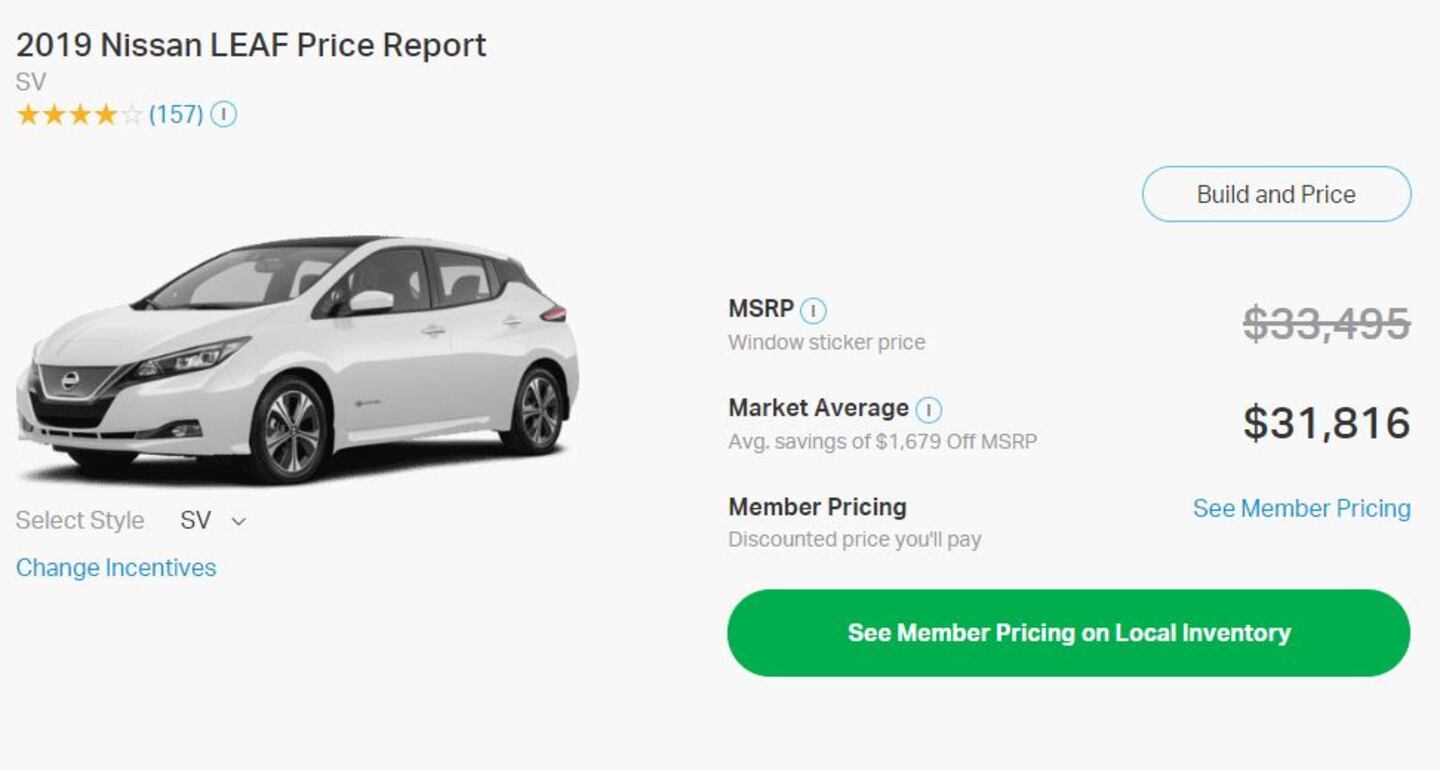This screenshot has height=770, width=1440.
Task: Open the Change Incentives link
Action: pos(116,568)
